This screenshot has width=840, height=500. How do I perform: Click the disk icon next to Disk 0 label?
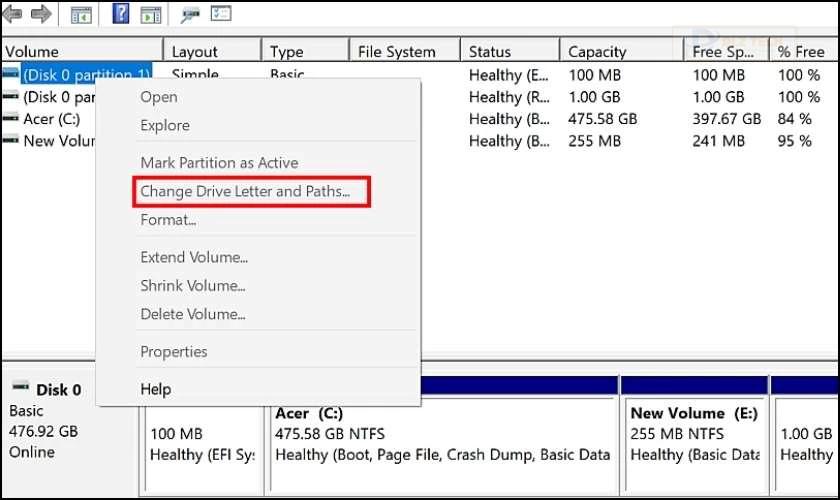click(x=21, y=386)
